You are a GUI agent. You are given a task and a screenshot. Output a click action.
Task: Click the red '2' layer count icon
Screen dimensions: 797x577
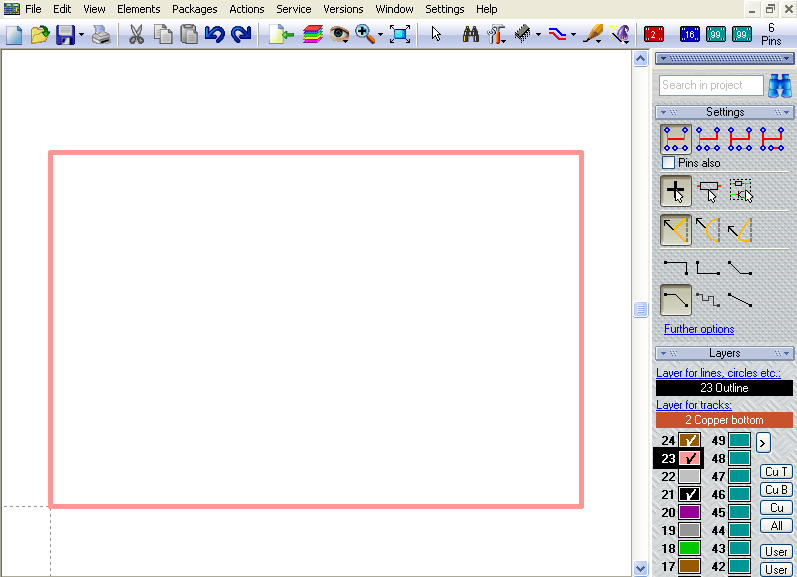tap(653, 35)
